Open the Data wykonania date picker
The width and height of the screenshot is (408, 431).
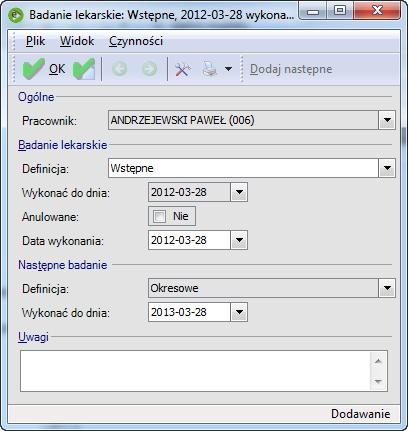(x=239, y=240)
